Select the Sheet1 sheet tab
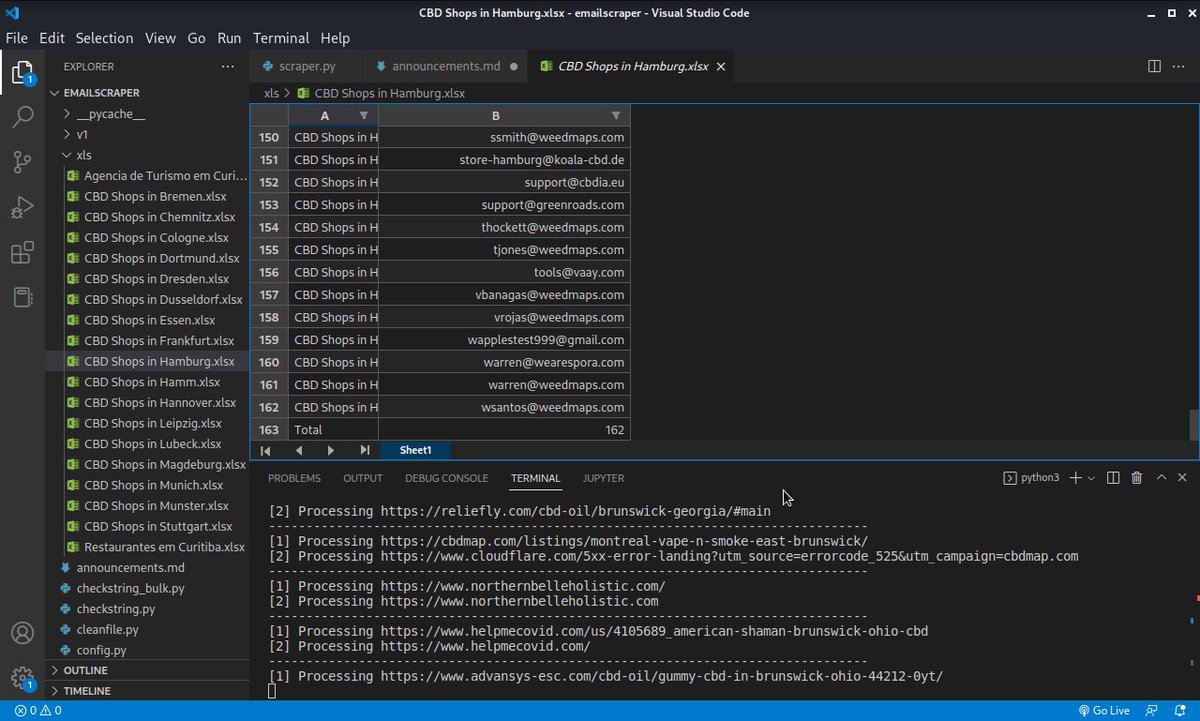This screenshot has height=721, width=1200. click(414, 450)
